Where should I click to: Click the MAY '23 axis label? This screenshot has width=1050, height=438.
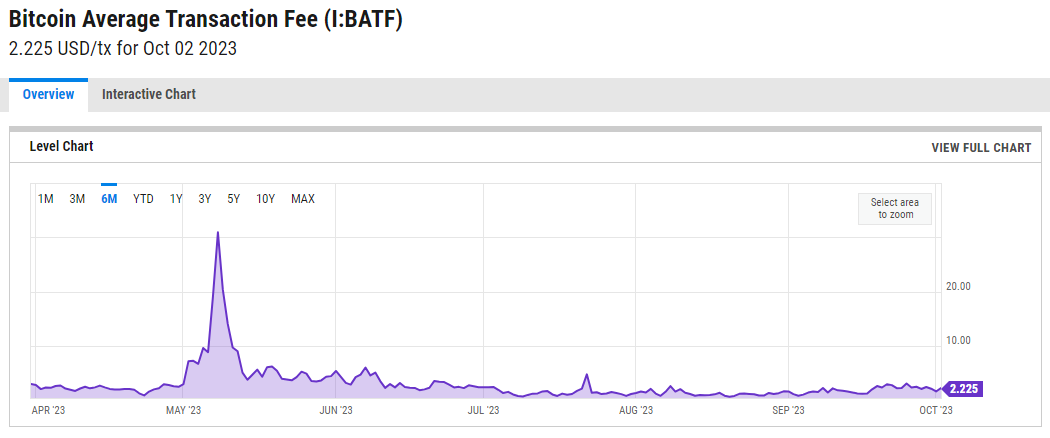[x=183, y=410]
